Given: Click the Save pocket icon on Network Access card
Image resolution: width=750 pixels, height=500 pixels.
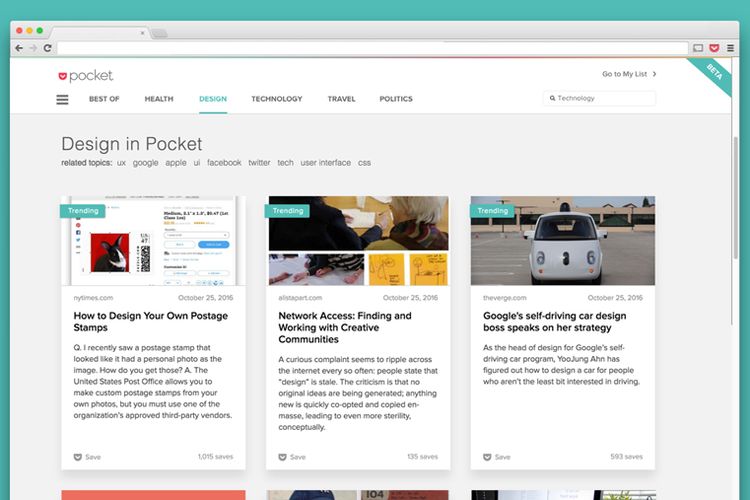Looking at the screenshot, I should coord(282,457).
